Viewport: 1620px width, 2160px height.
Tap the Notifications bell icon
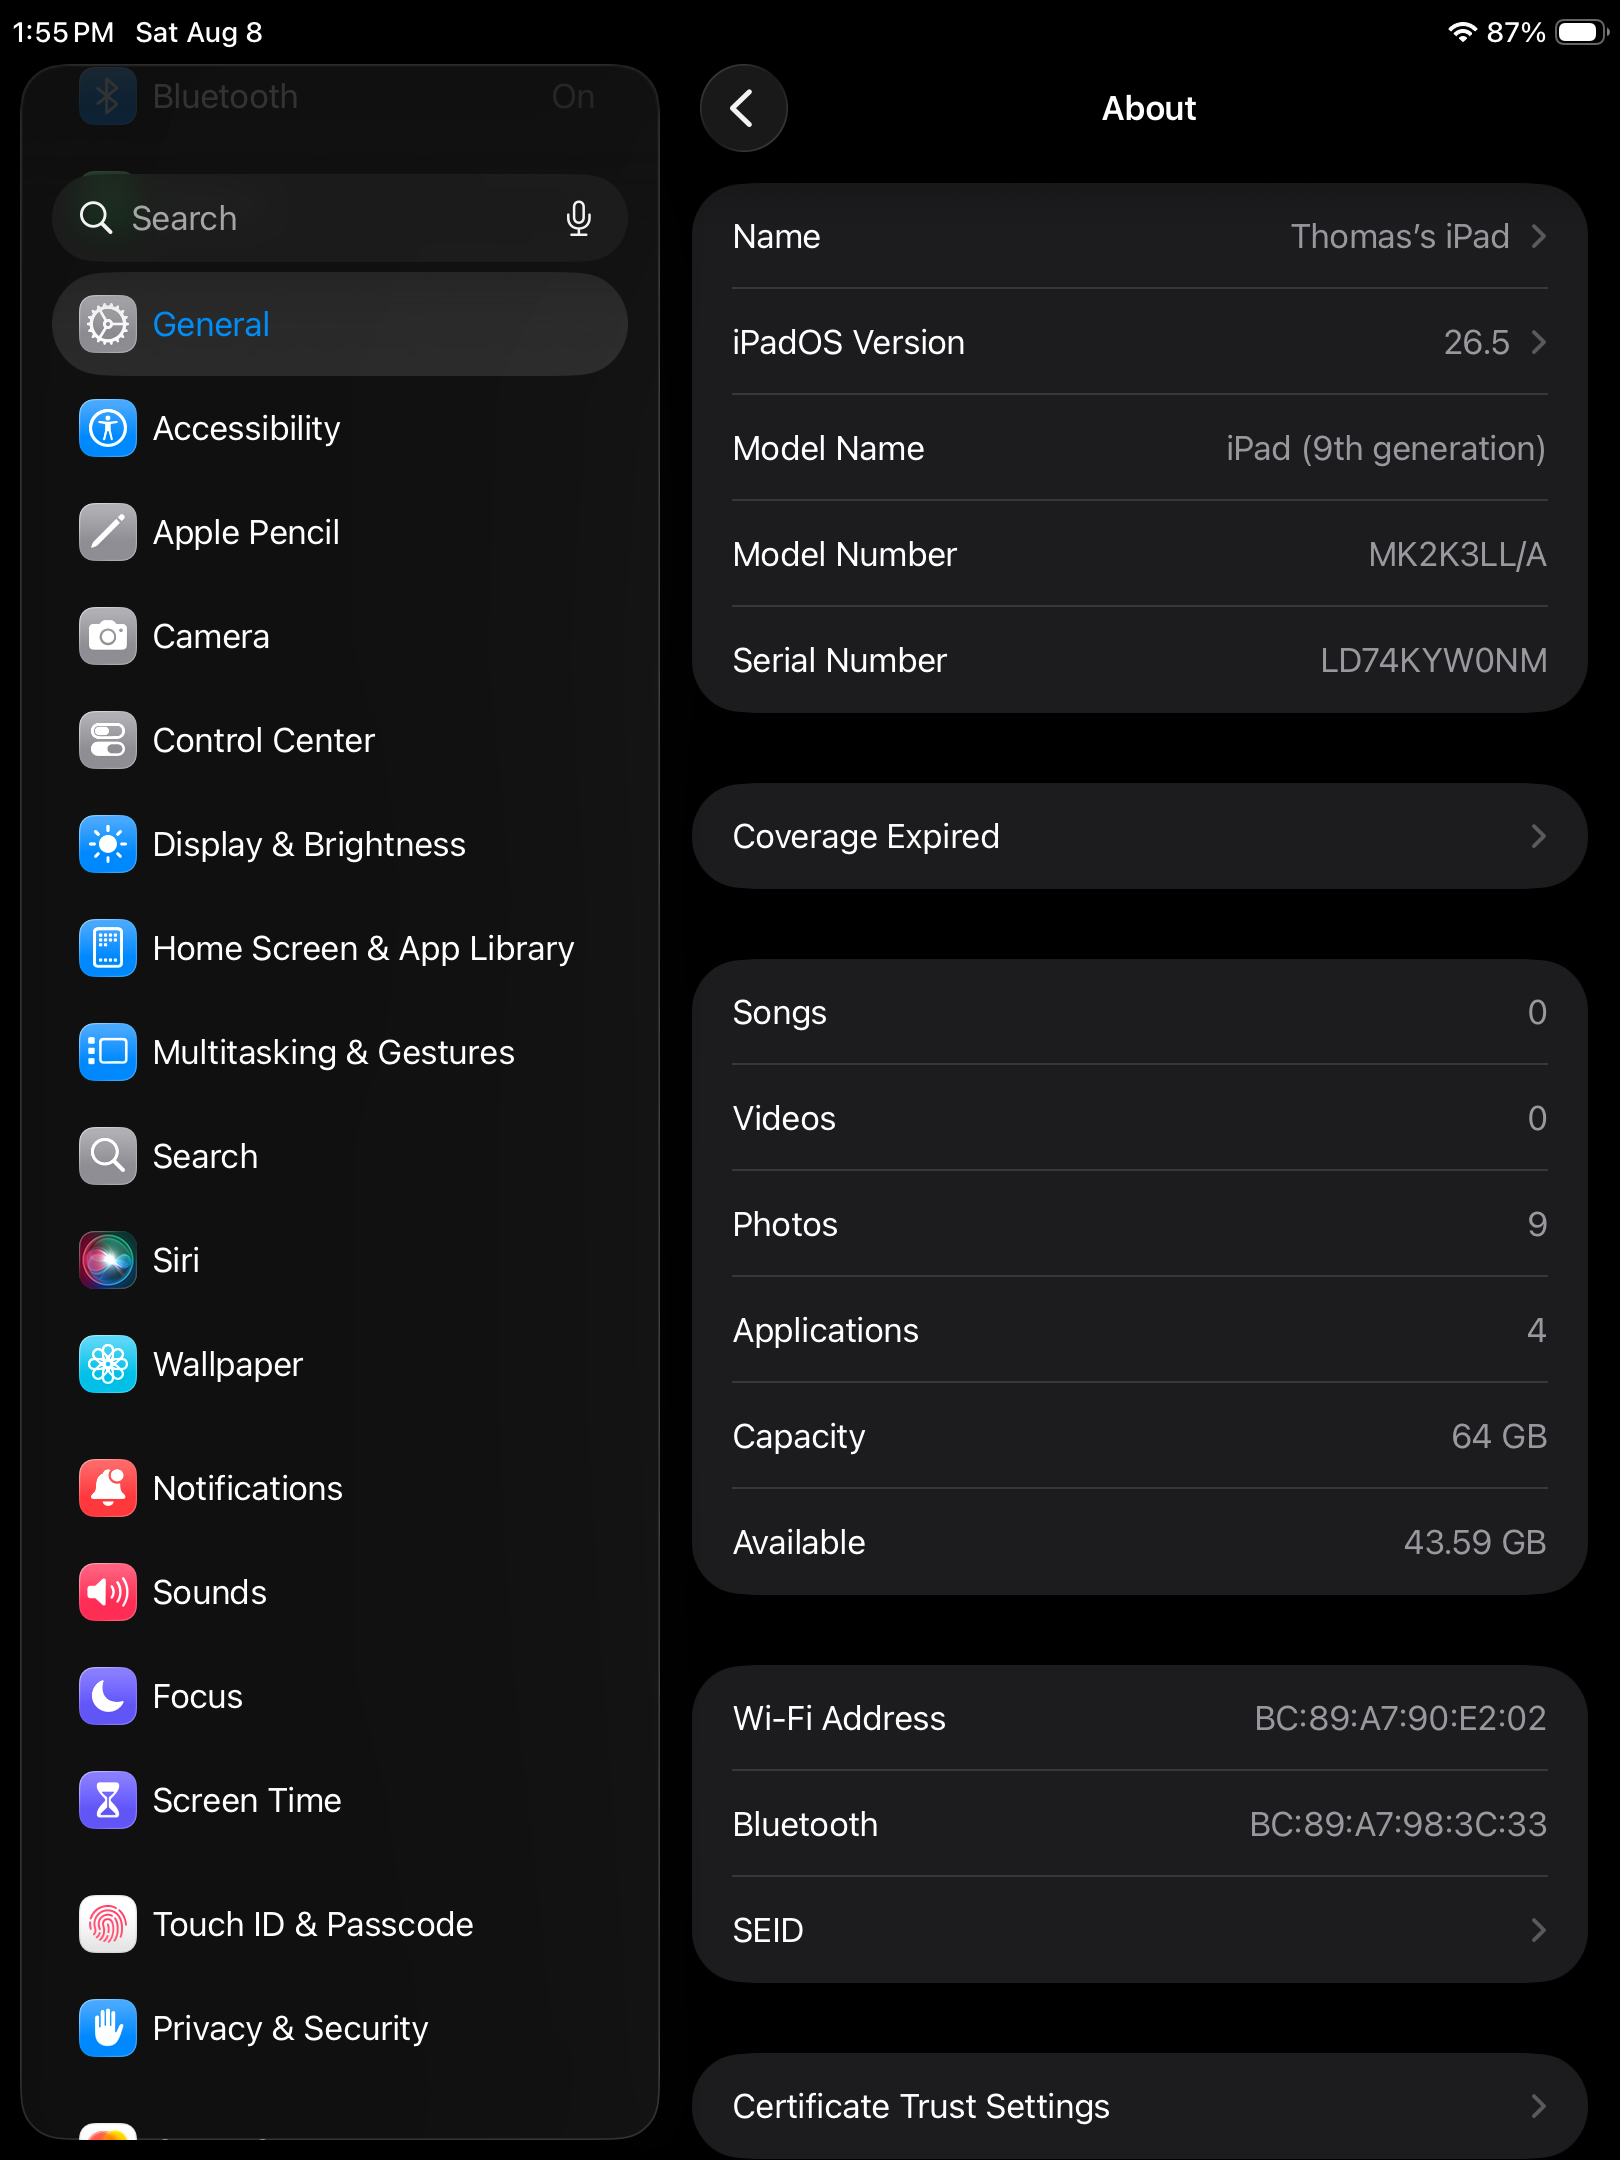pyautogui.click(x=108, y=1488)
